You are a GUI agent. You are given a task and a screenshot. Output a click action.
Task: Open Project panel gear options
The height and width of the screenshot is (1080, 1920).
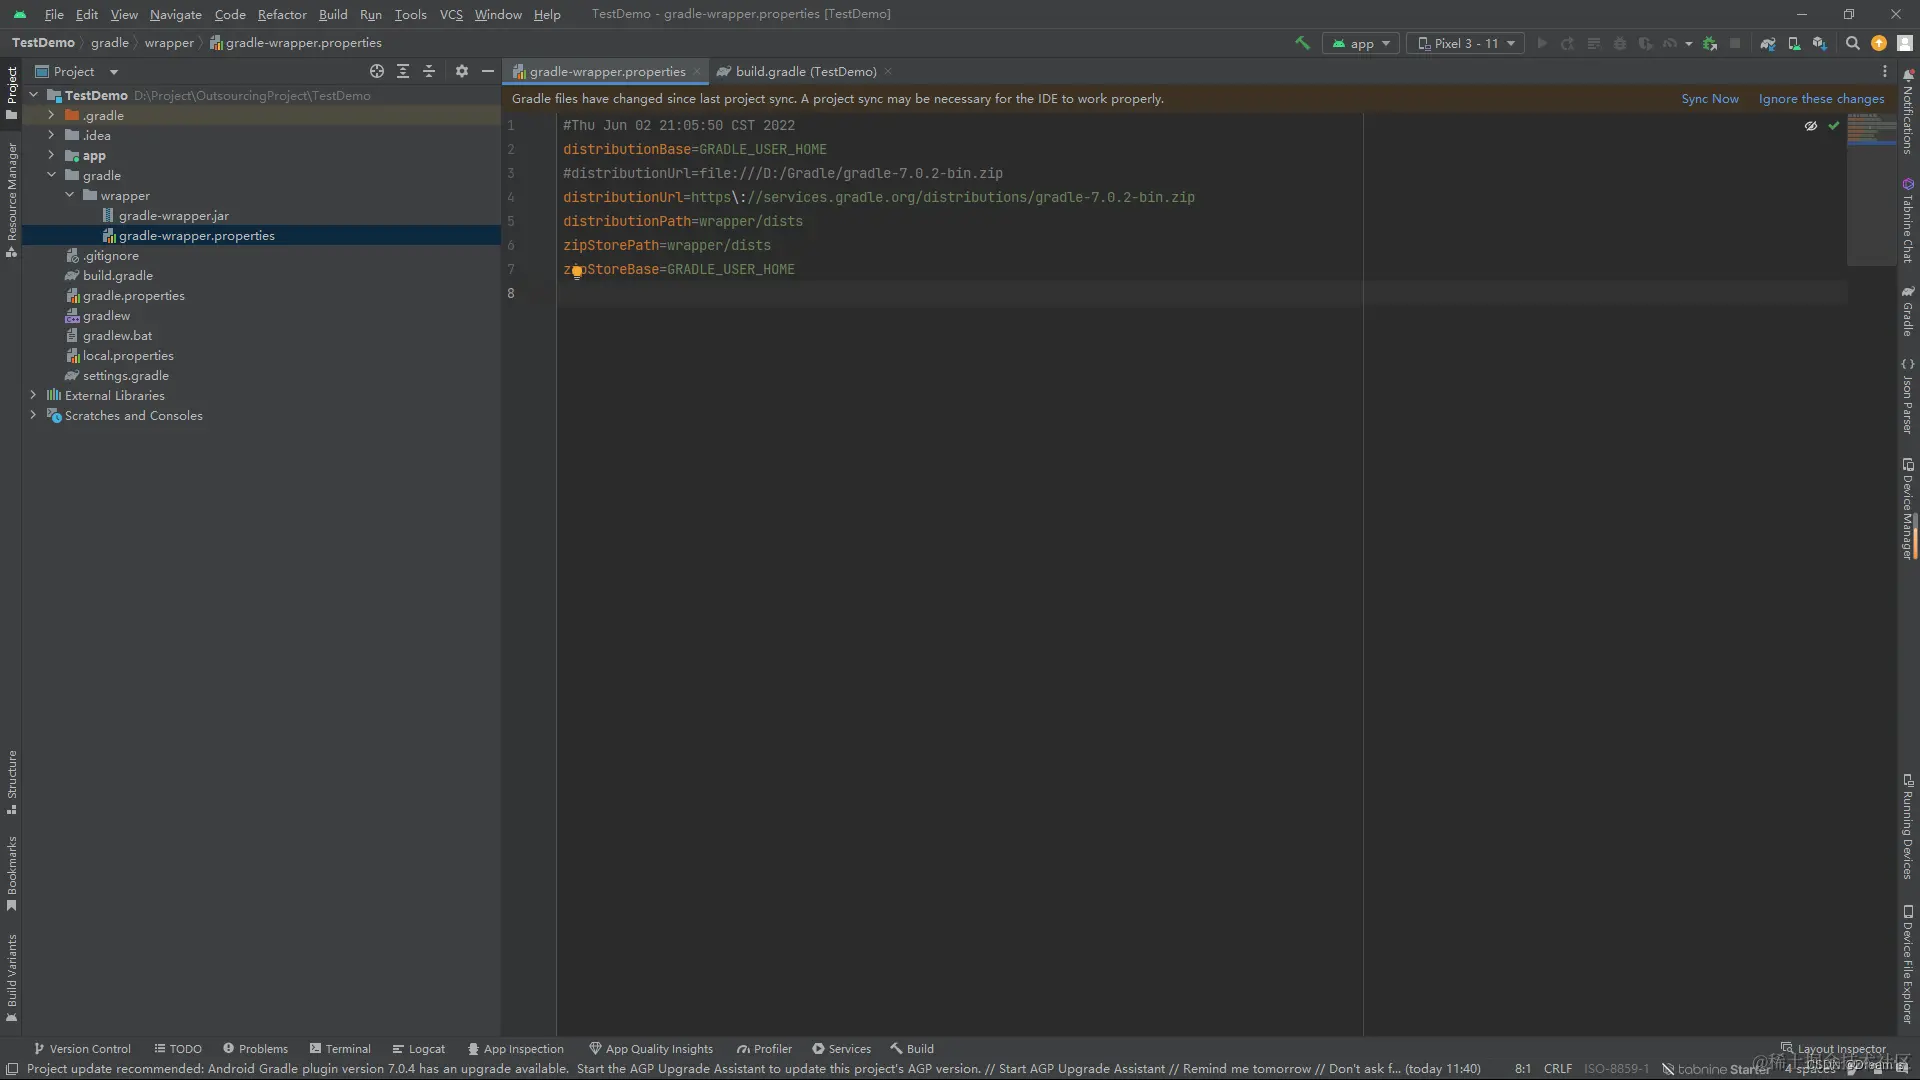pyautogui.click(x=461, y=71)
